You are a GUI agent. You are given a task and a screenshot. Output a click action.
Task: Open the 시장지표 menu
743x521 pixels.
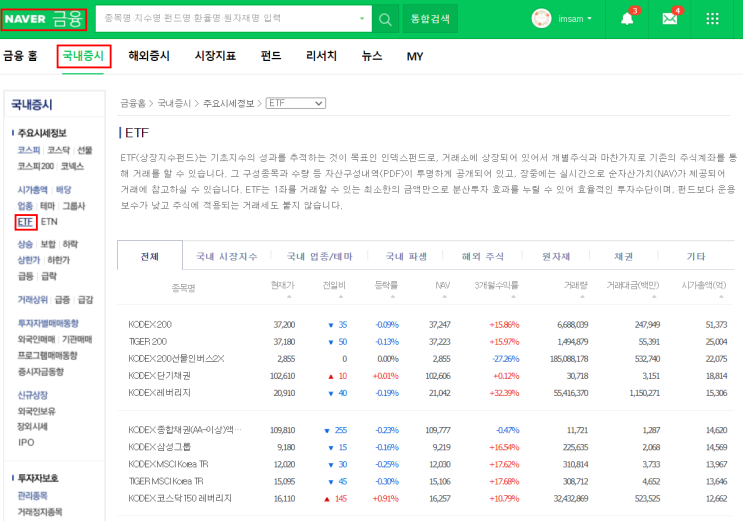[215, 56]
